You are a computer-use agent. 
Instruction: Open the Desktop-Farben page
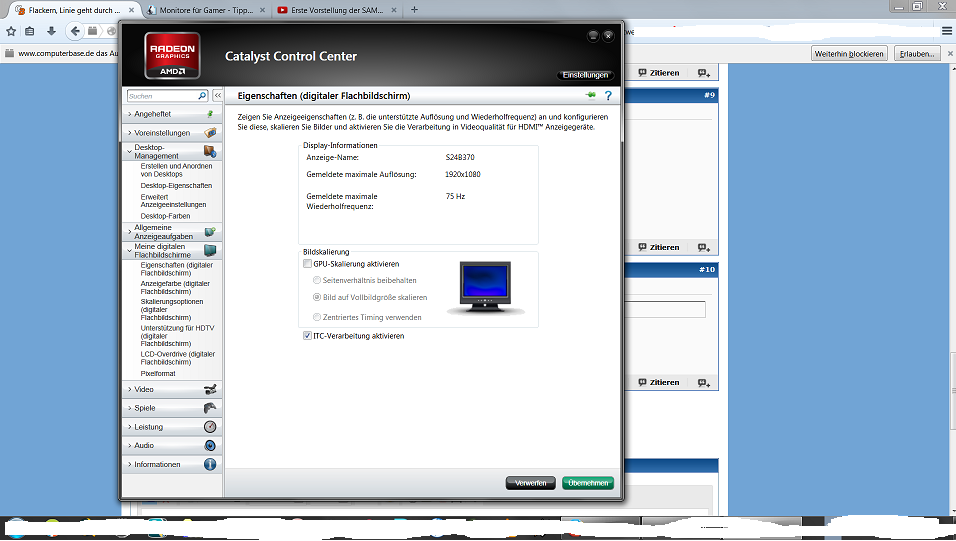(166, 216)
